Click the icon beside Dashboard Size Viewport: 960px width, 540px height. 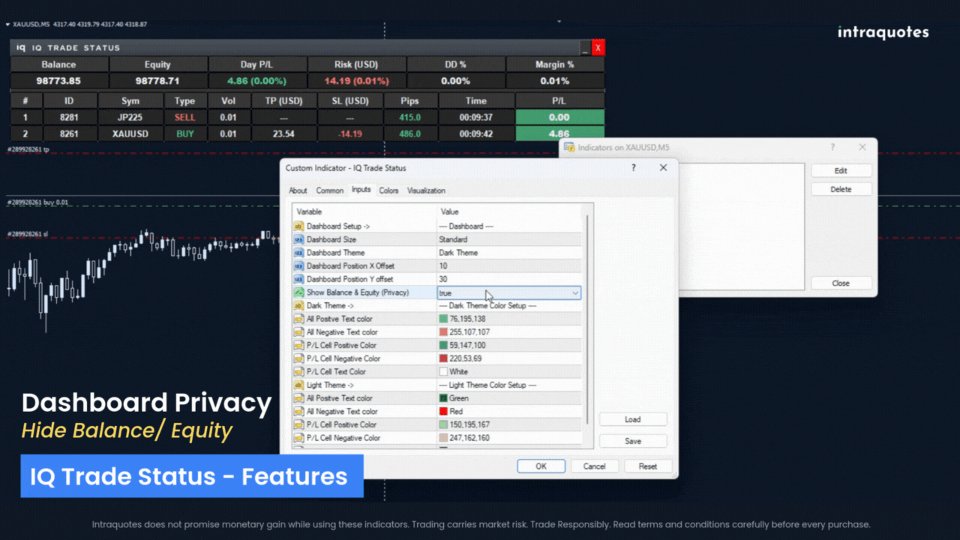click(x=299, y=239)
